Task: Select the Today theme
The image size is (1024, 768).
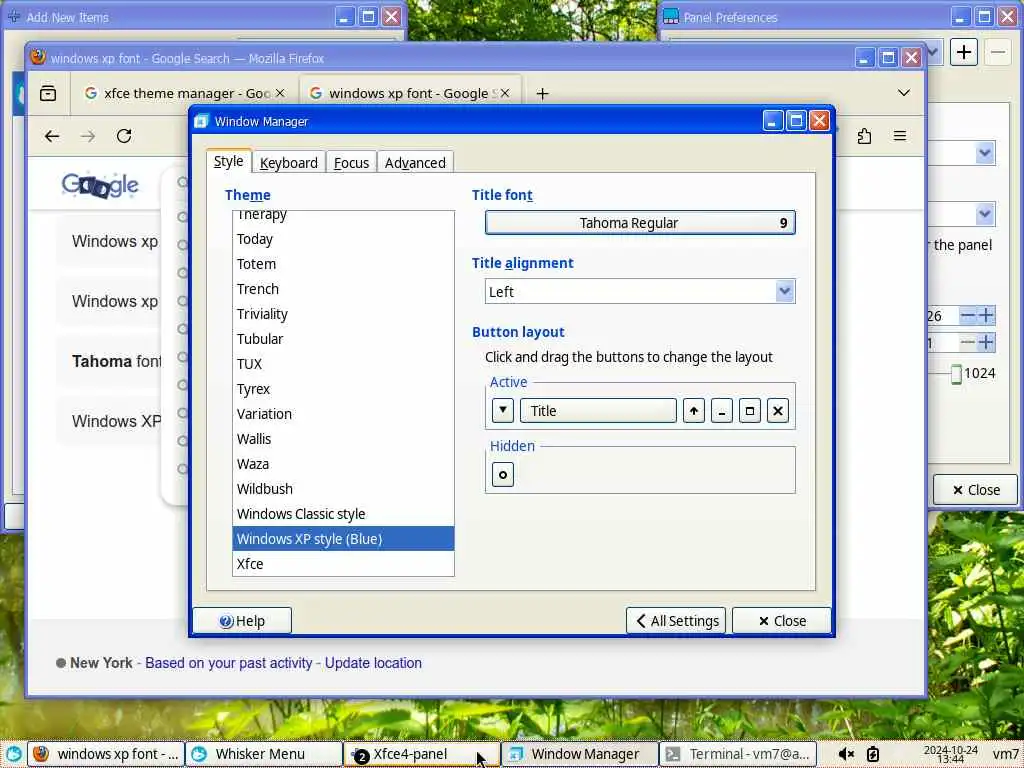Action: coord(343,239)
